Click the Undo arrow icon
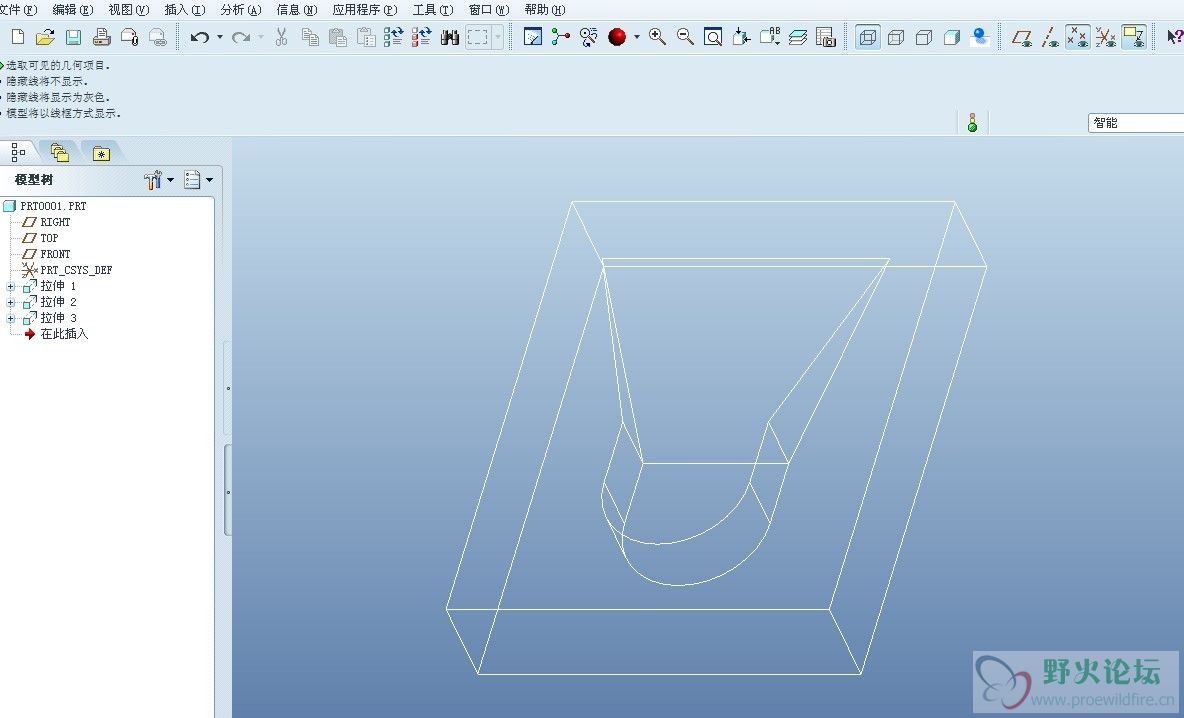The width and height of the screenshot is (1184, 718). pos(199,36)
